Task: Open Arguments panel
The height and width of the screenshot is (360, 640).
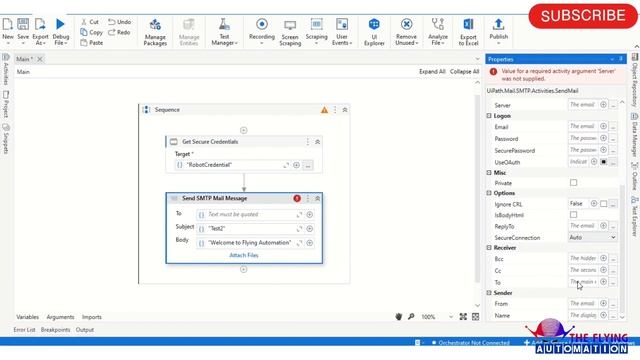Action: point(60,317)
